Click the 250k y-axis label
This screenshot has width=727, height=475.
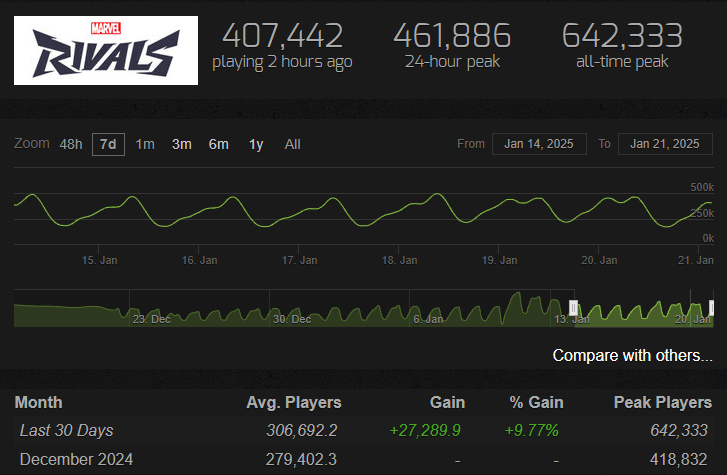click(x=702, y=213)
